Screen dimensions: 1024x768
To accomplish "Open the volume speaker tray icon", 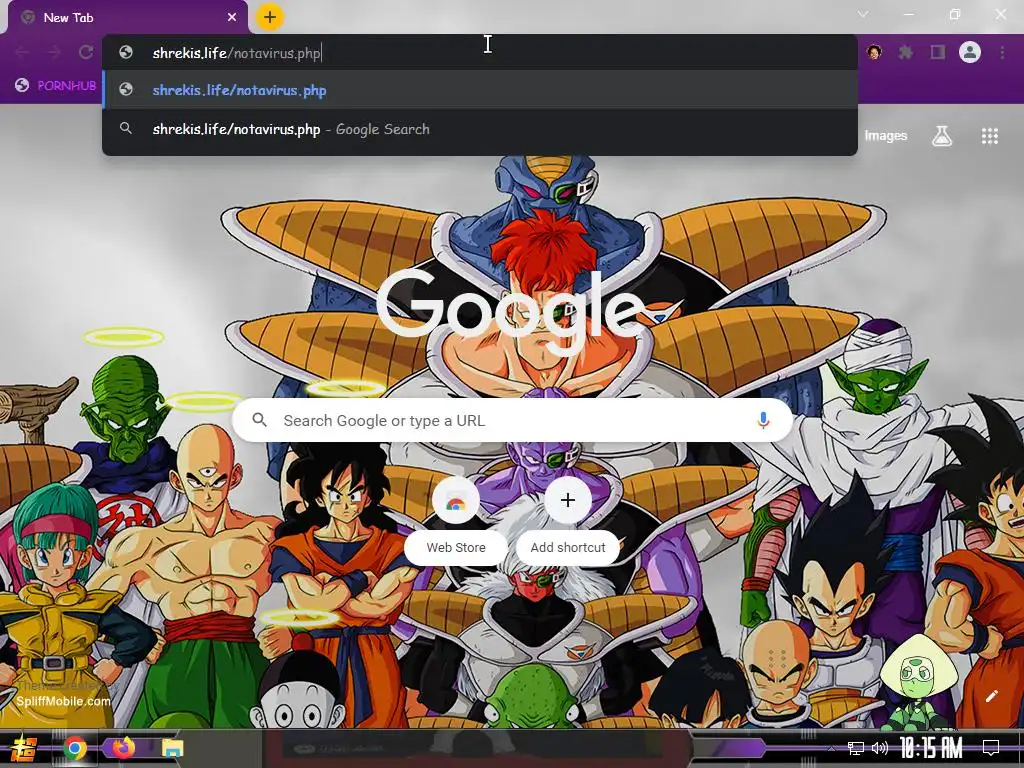I will pyautogui.click(x=880, y=748).
